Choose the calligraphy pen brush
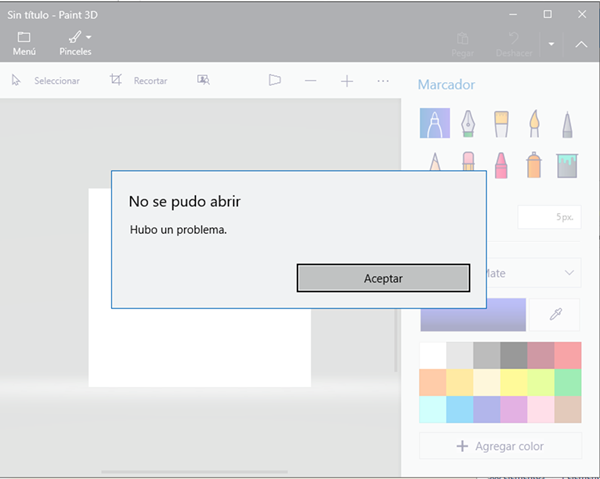 click(x=468, y=124)
